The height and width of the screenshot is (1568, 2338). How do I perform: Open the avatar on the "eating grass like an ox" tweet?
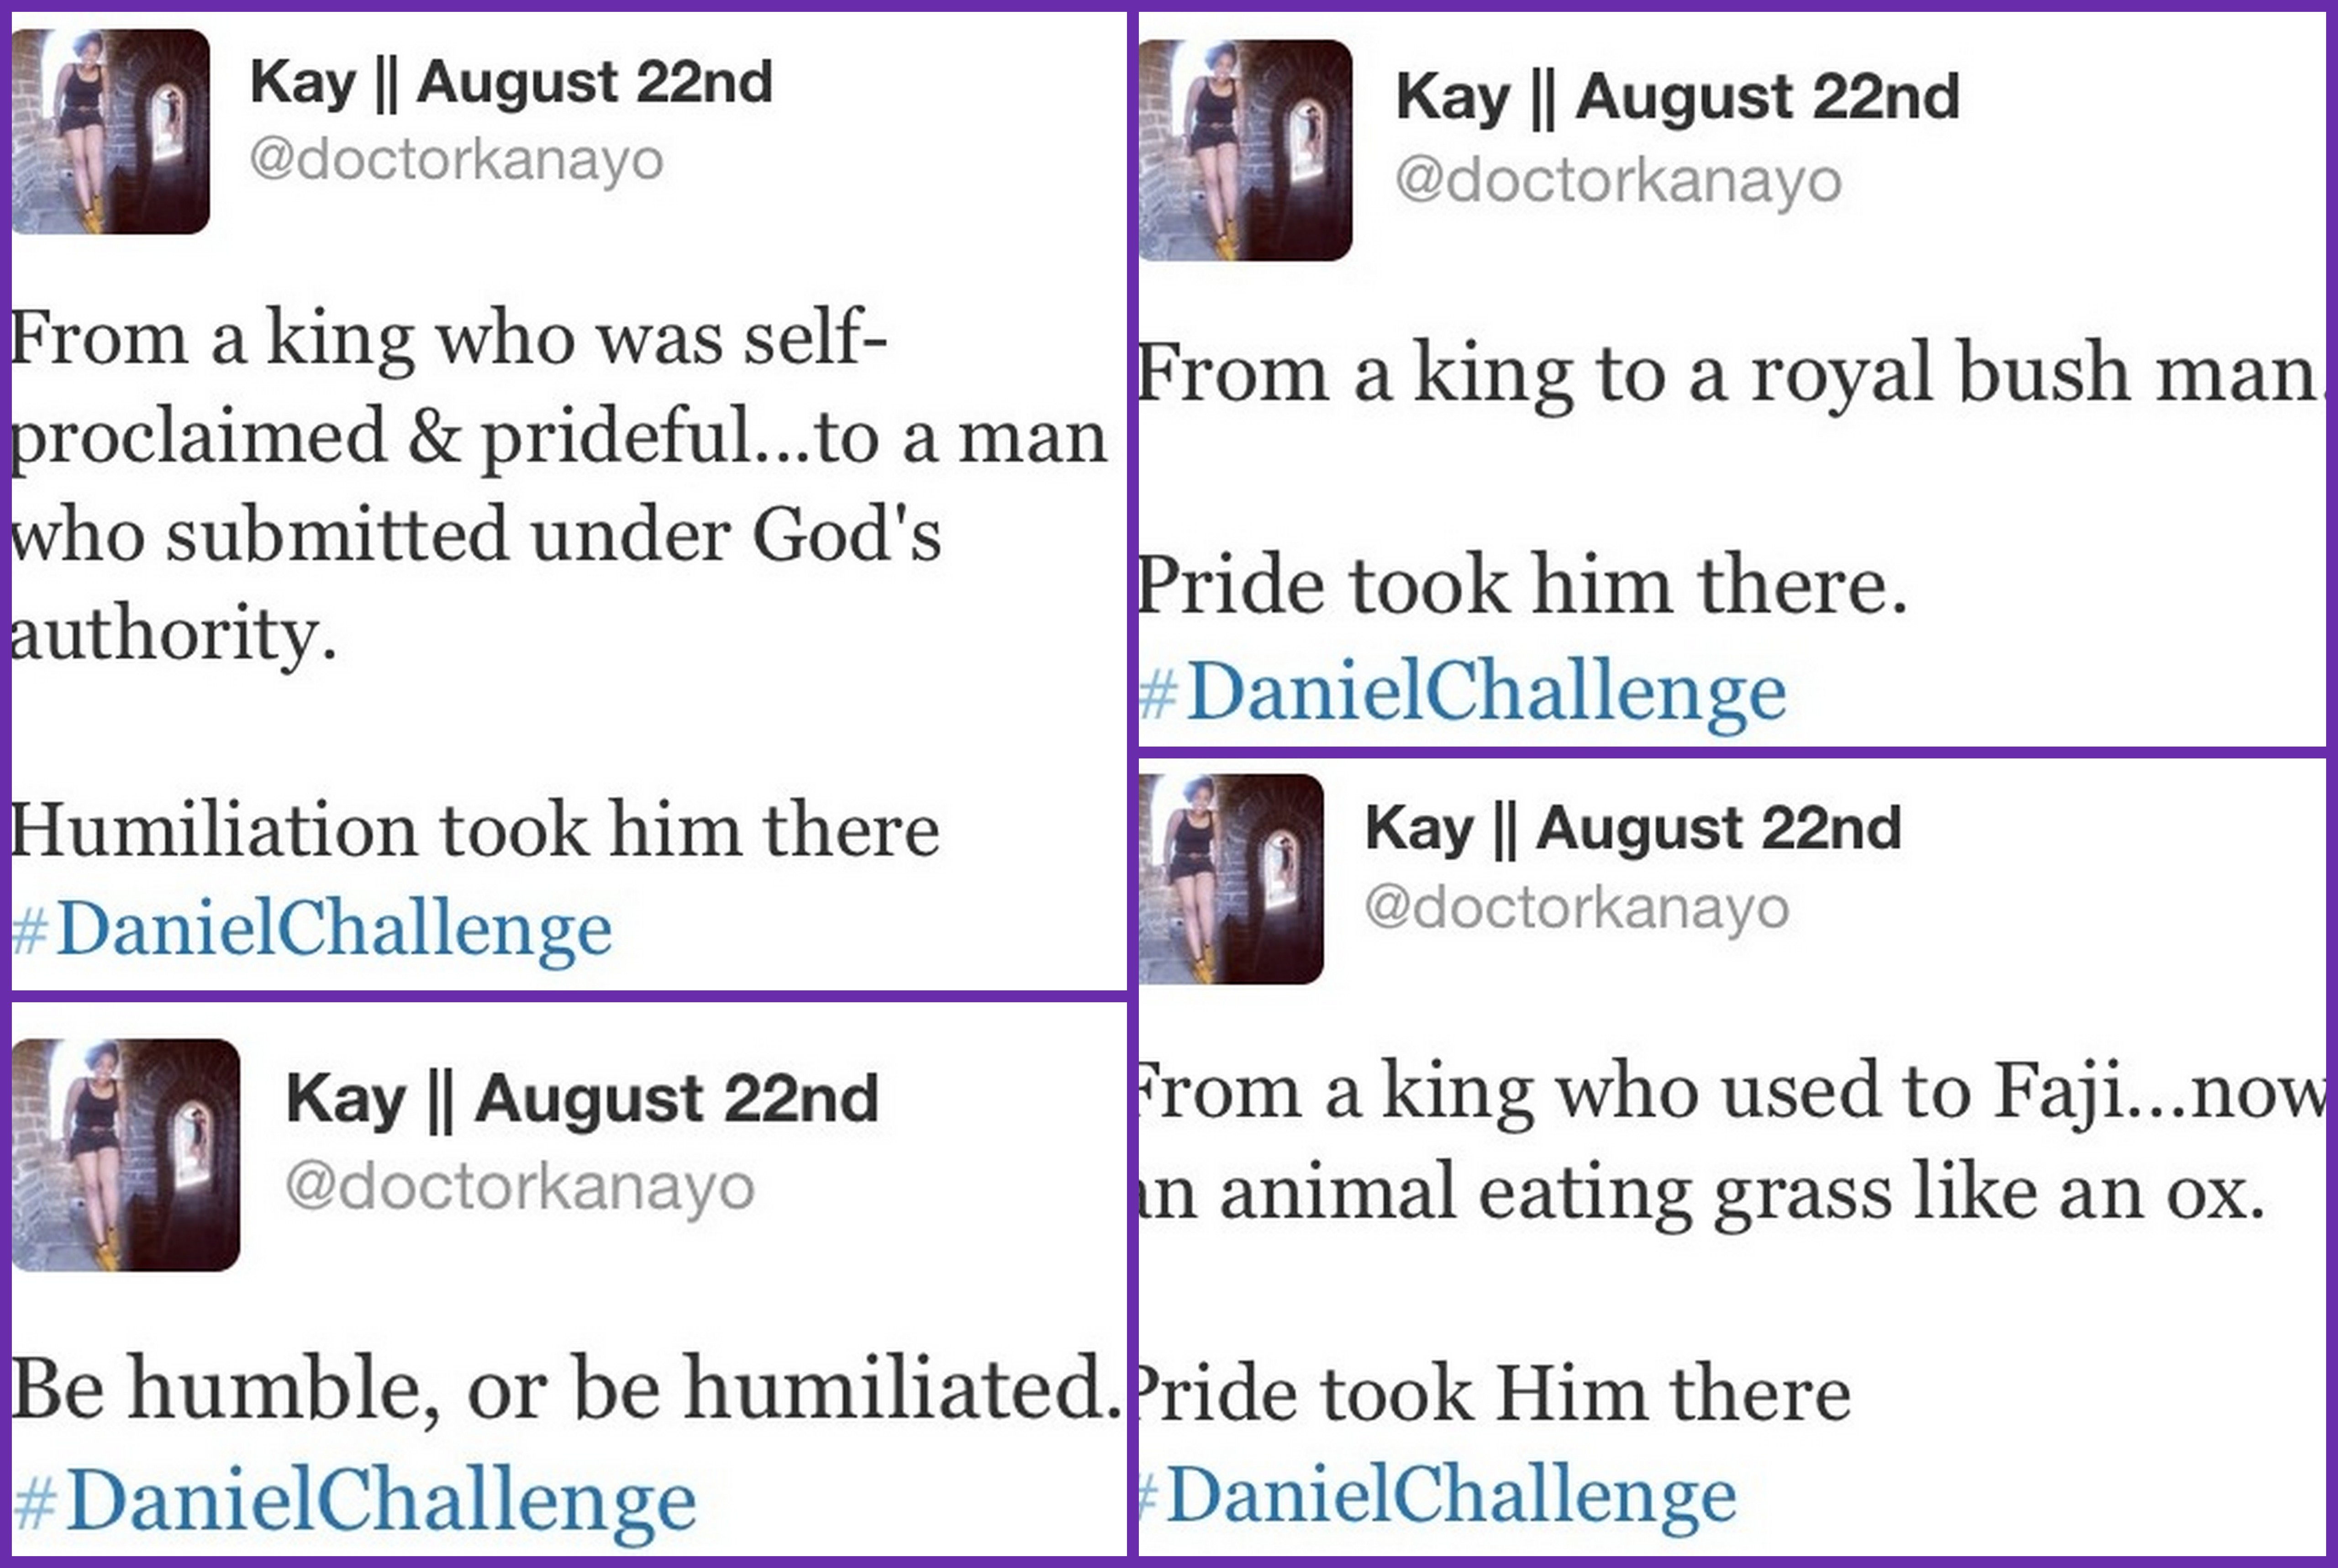1231,878
